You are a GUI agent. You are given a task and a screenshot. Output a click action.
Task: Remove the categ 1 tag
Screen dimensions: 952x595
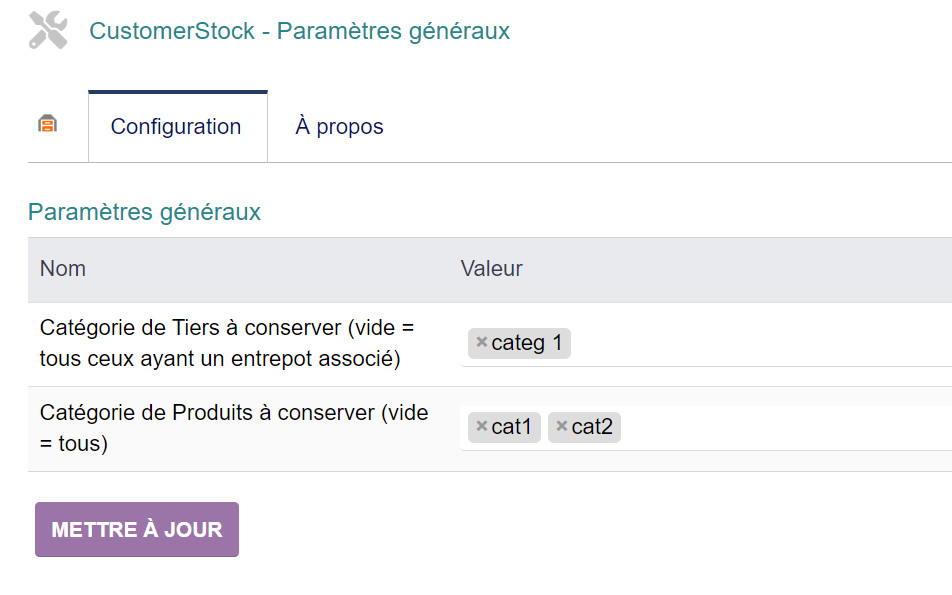click(481, 343)
